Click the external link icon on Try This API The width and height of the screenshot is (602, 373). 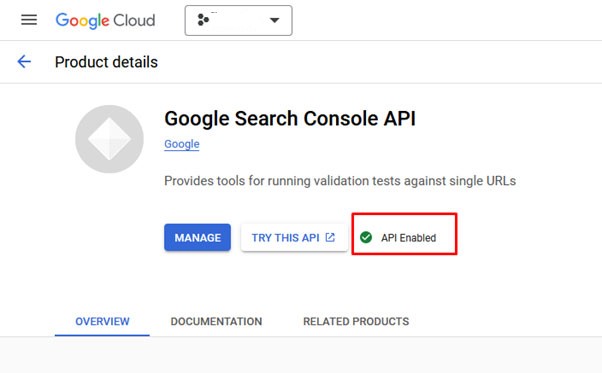tap(330, 237)
